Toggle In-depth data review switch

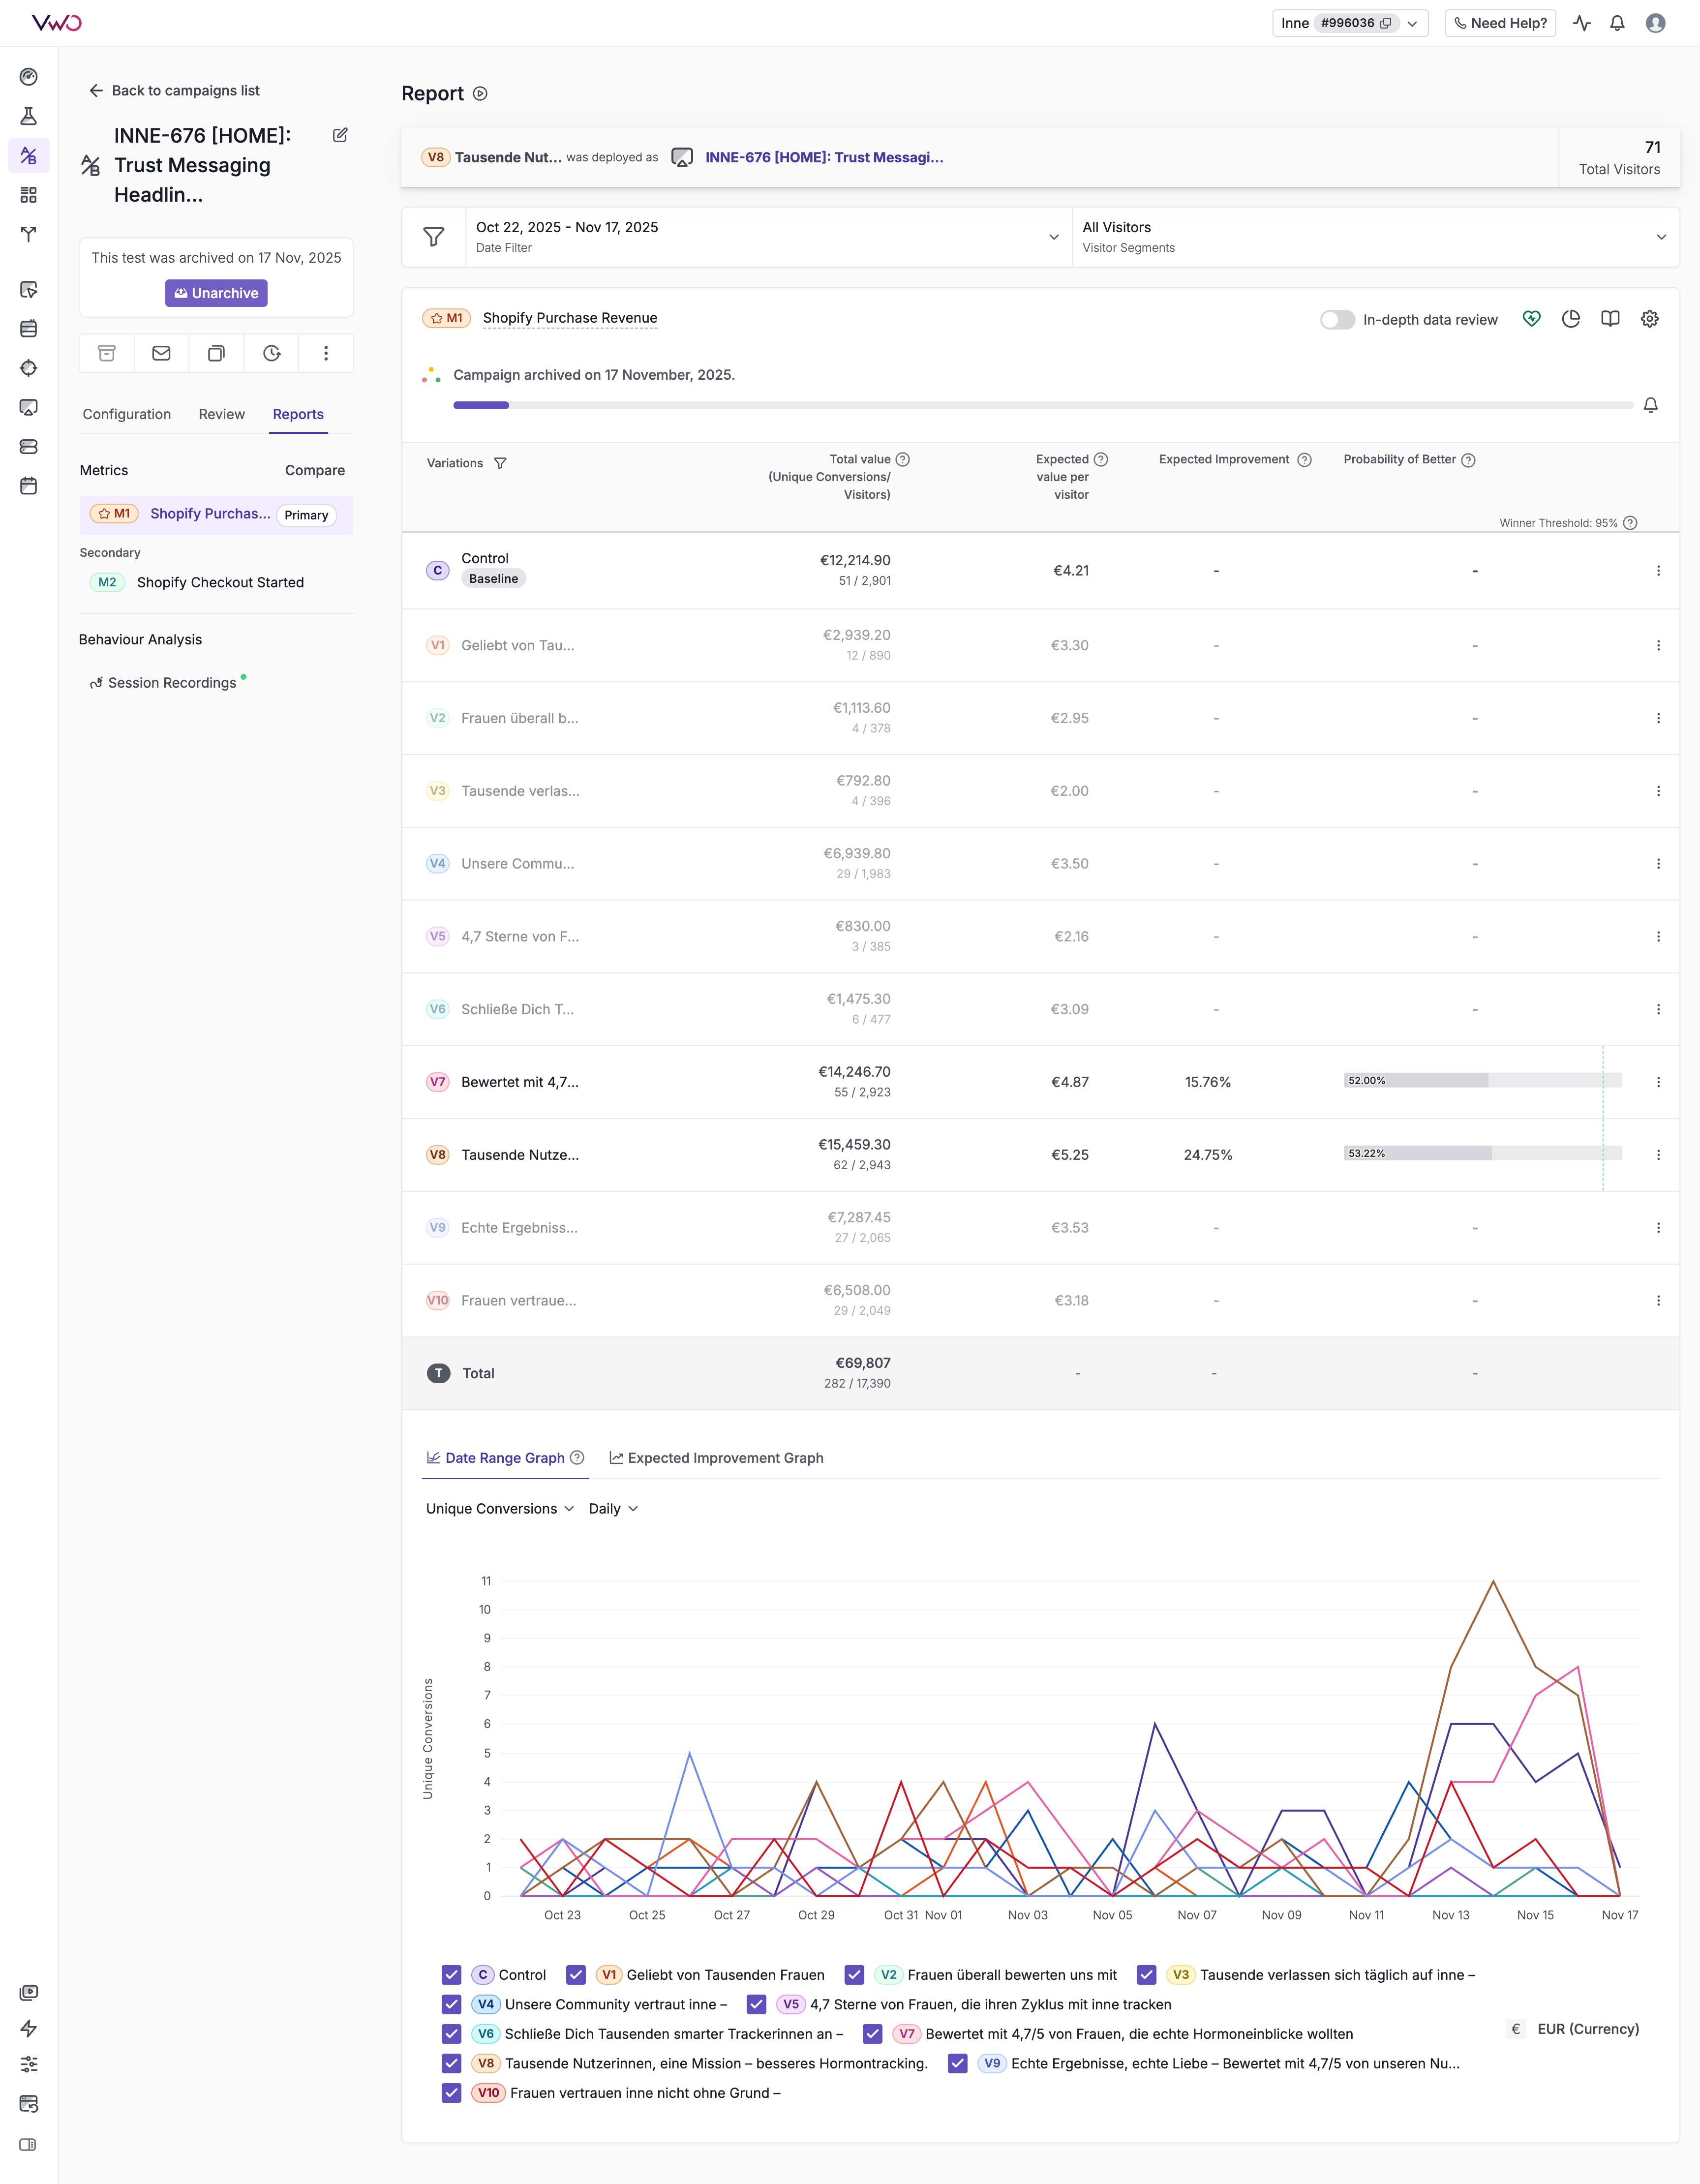pyautogui.click(x=1337, y=320)
